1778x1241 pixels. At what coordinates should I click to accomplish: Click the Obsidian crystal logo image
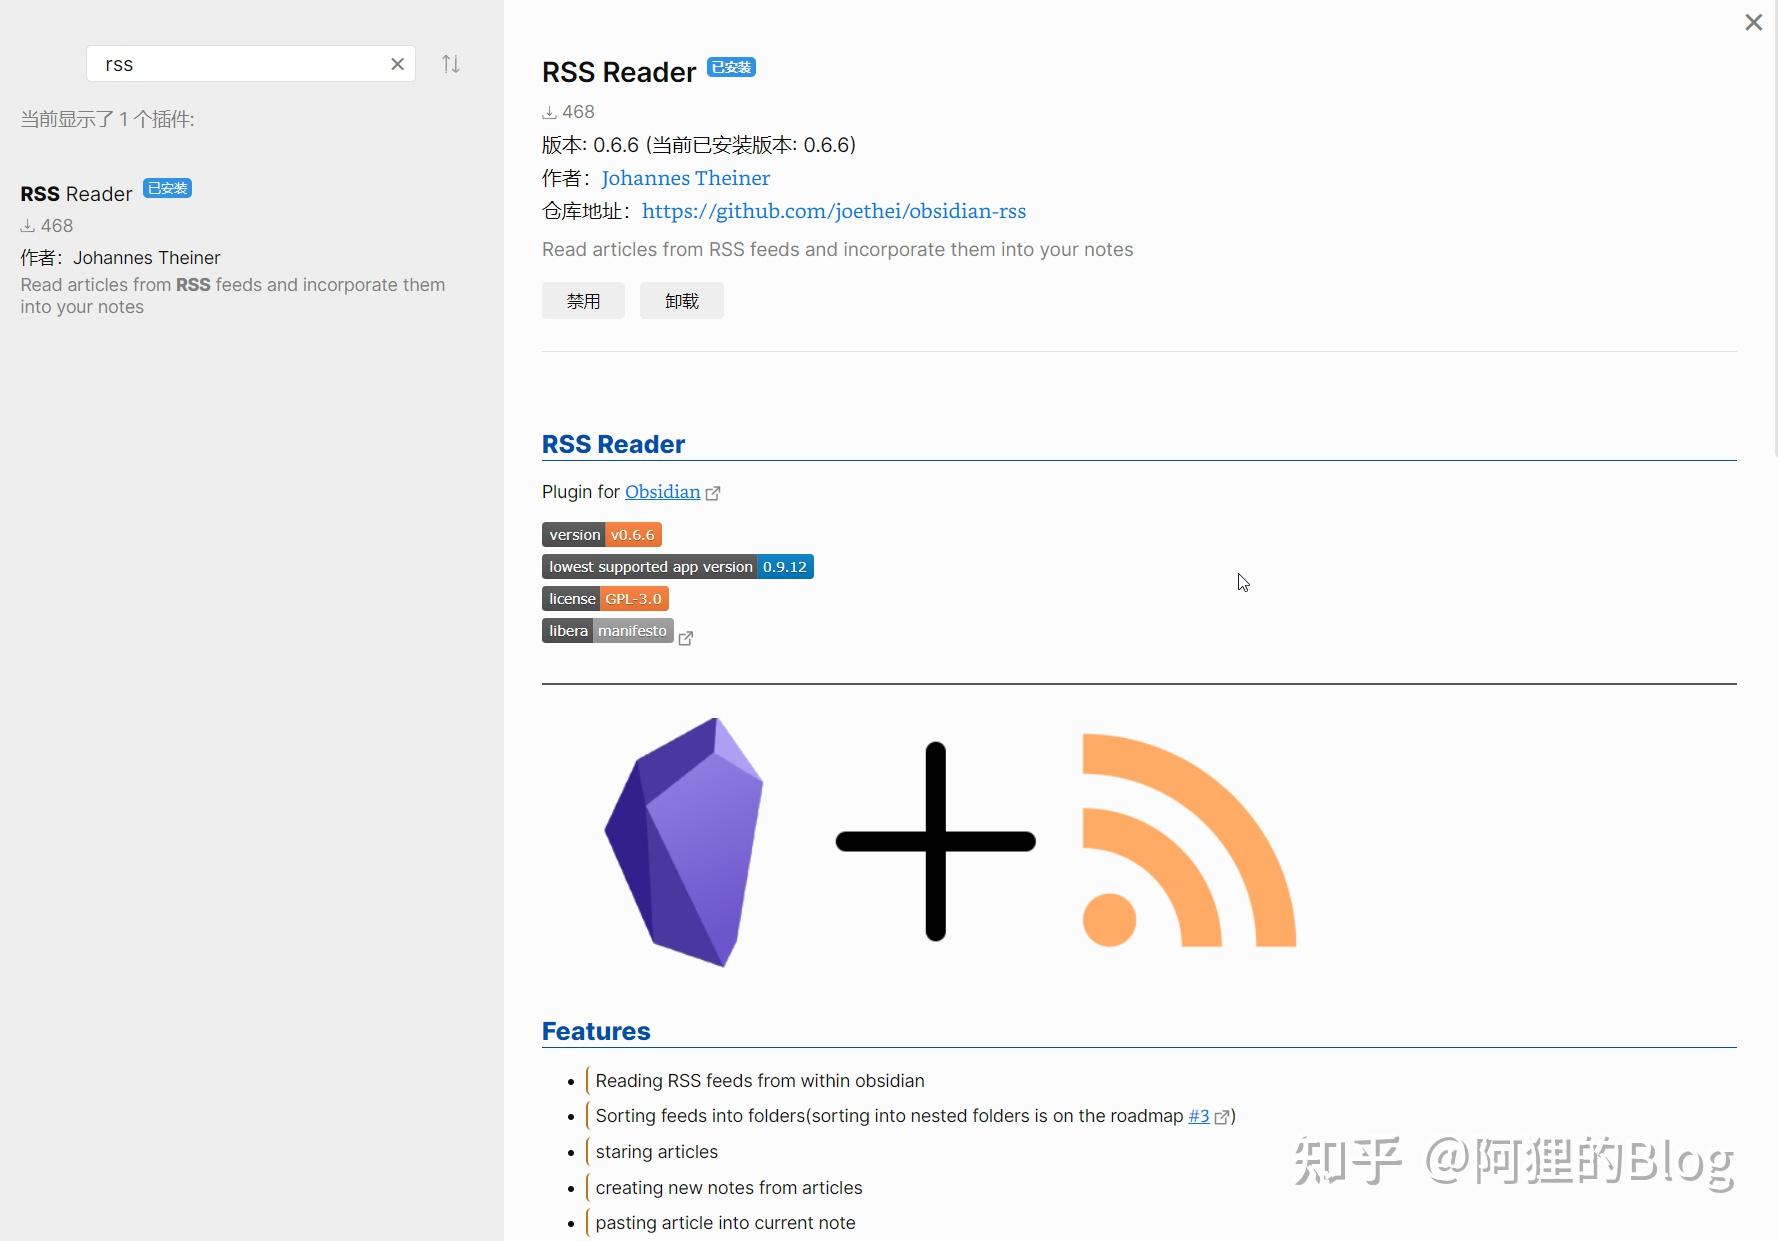pyautogui.click(x=685, y=842)
